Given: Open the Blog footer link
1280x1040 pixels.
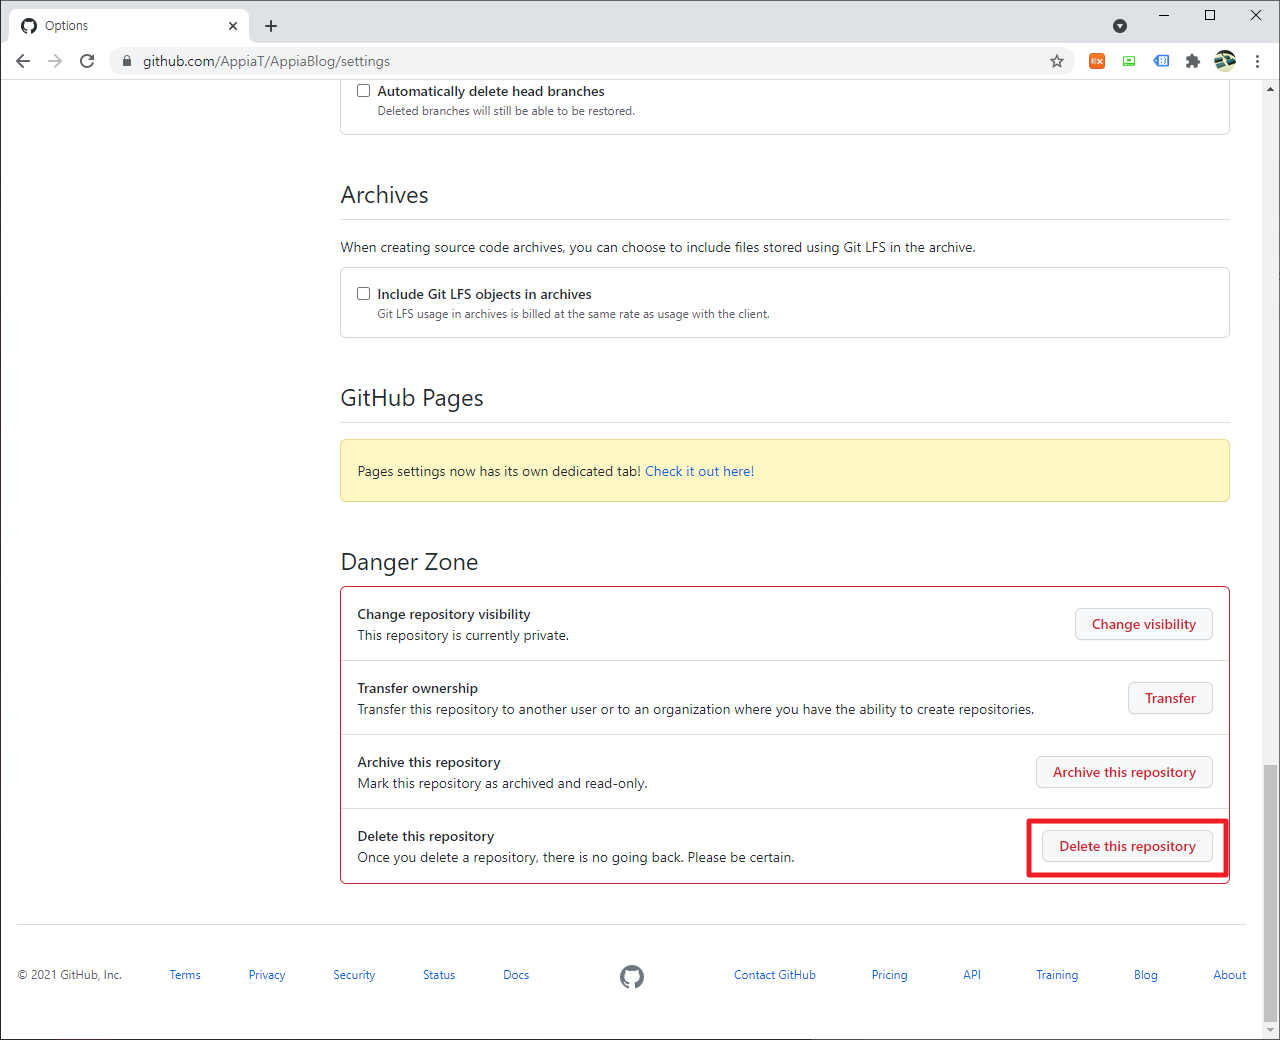Looking at the screenshot, I should click(1146, 975).
